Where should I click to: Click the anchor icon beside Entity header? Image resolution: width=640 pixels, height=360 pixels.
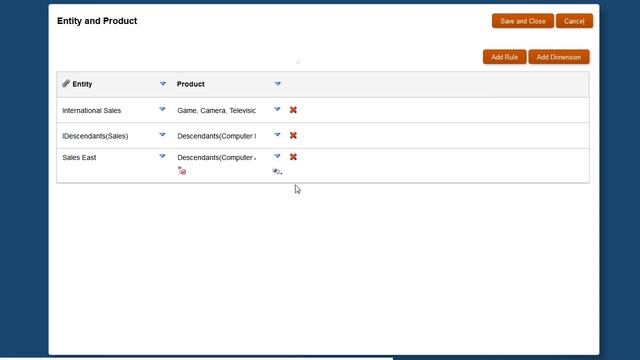coord(66,84)
